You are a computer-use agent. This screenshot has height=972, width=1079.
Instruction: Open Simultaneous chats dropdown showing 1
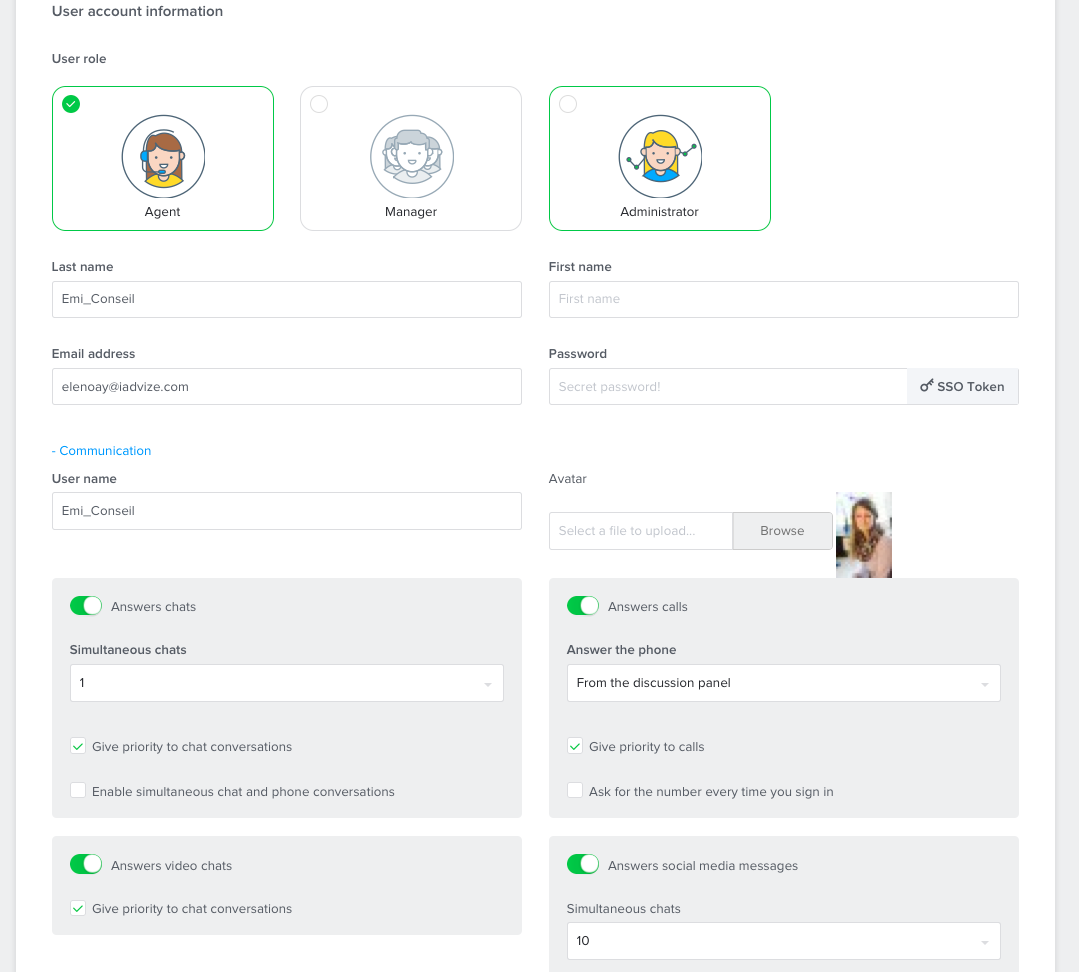coord(287,683)
